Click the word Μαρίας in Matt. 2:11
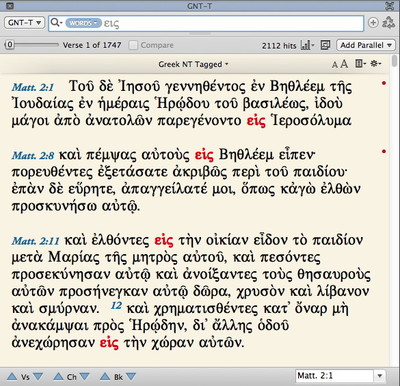Image resolution: width=400 pixels, height=386 pixels. click(74, 257)
